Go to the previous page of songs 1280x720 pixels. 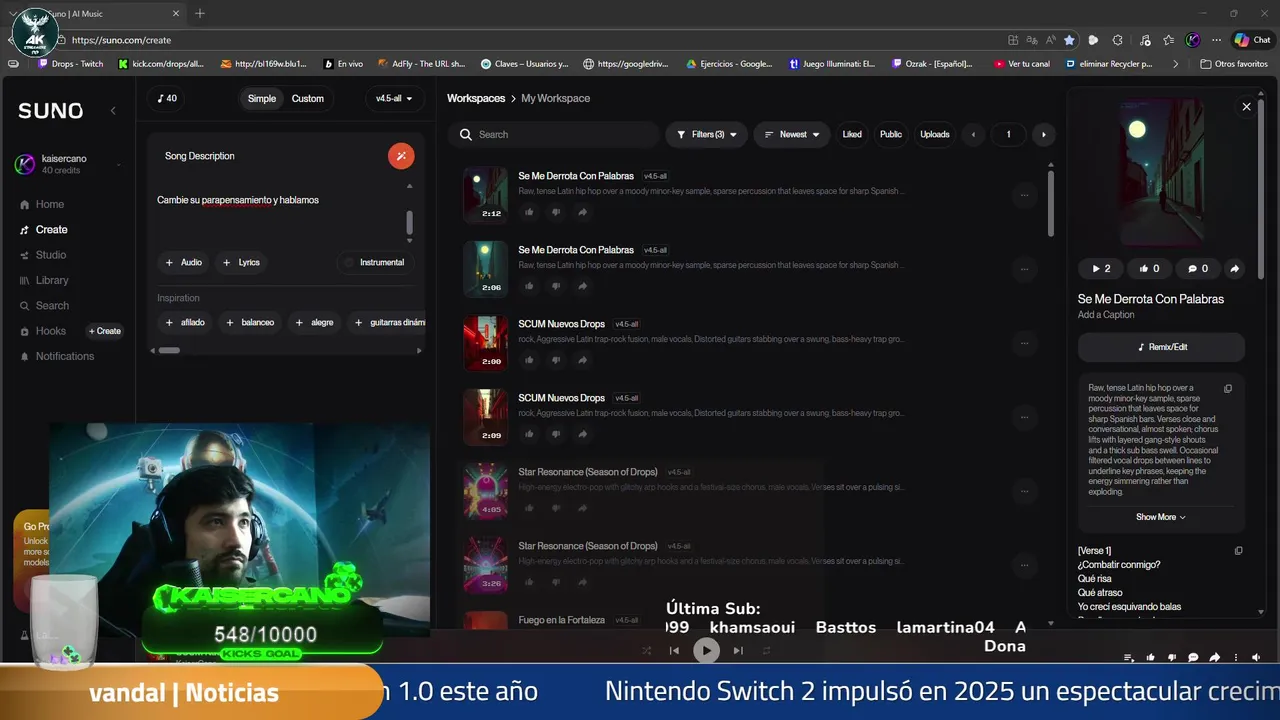tap(974, 134)
